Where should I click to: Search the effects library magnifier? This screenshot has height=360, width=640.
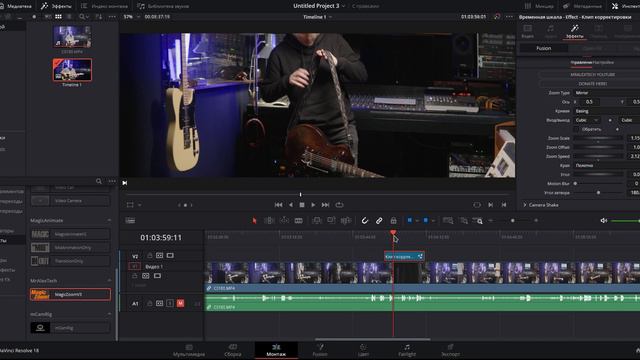coord(99,181)
